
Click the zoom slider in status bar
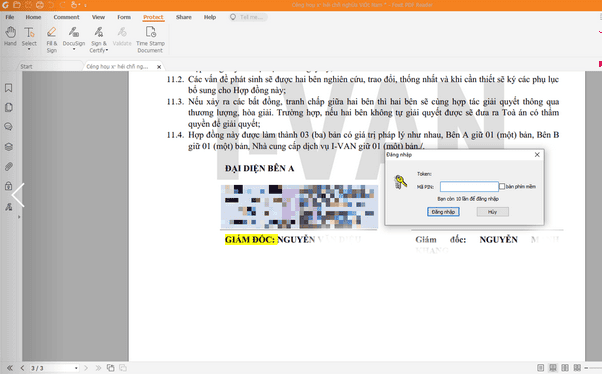point(593,368)
